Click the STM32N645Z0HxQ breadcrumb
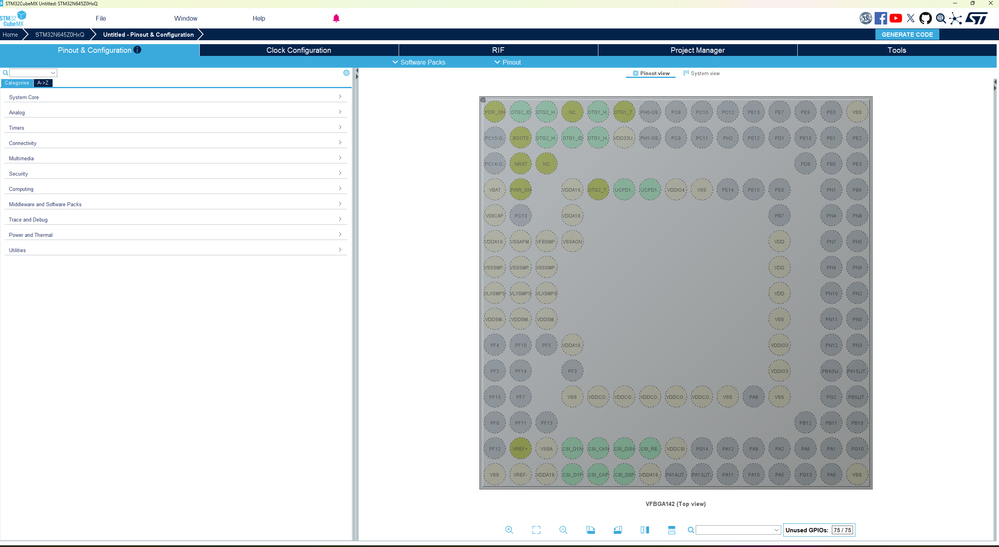 click(59, 34)
